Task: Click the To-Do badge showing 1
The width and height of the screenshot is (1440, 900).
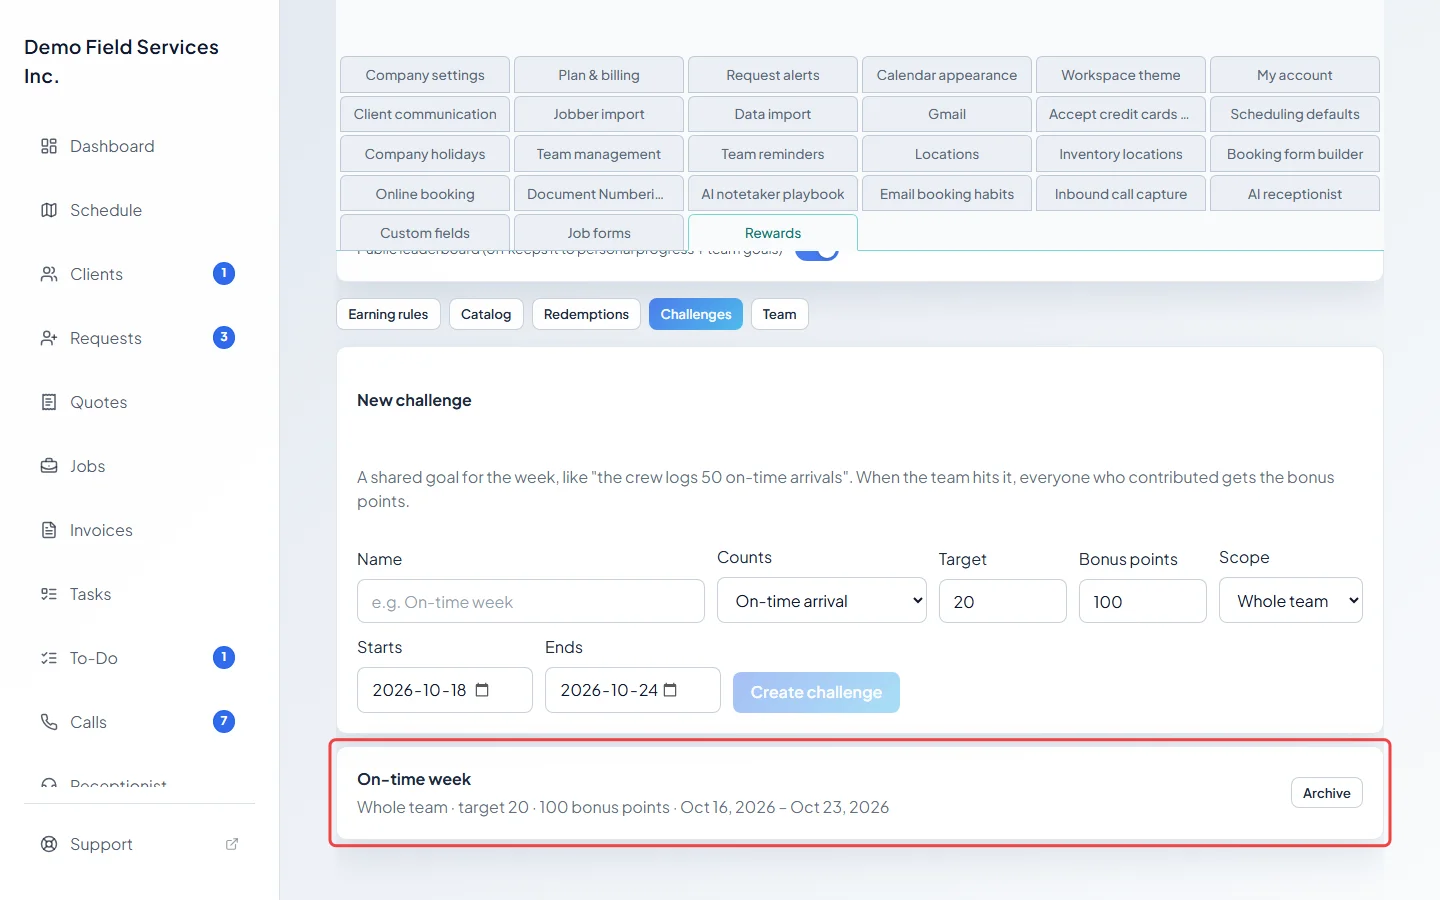Action: point(224,657)
